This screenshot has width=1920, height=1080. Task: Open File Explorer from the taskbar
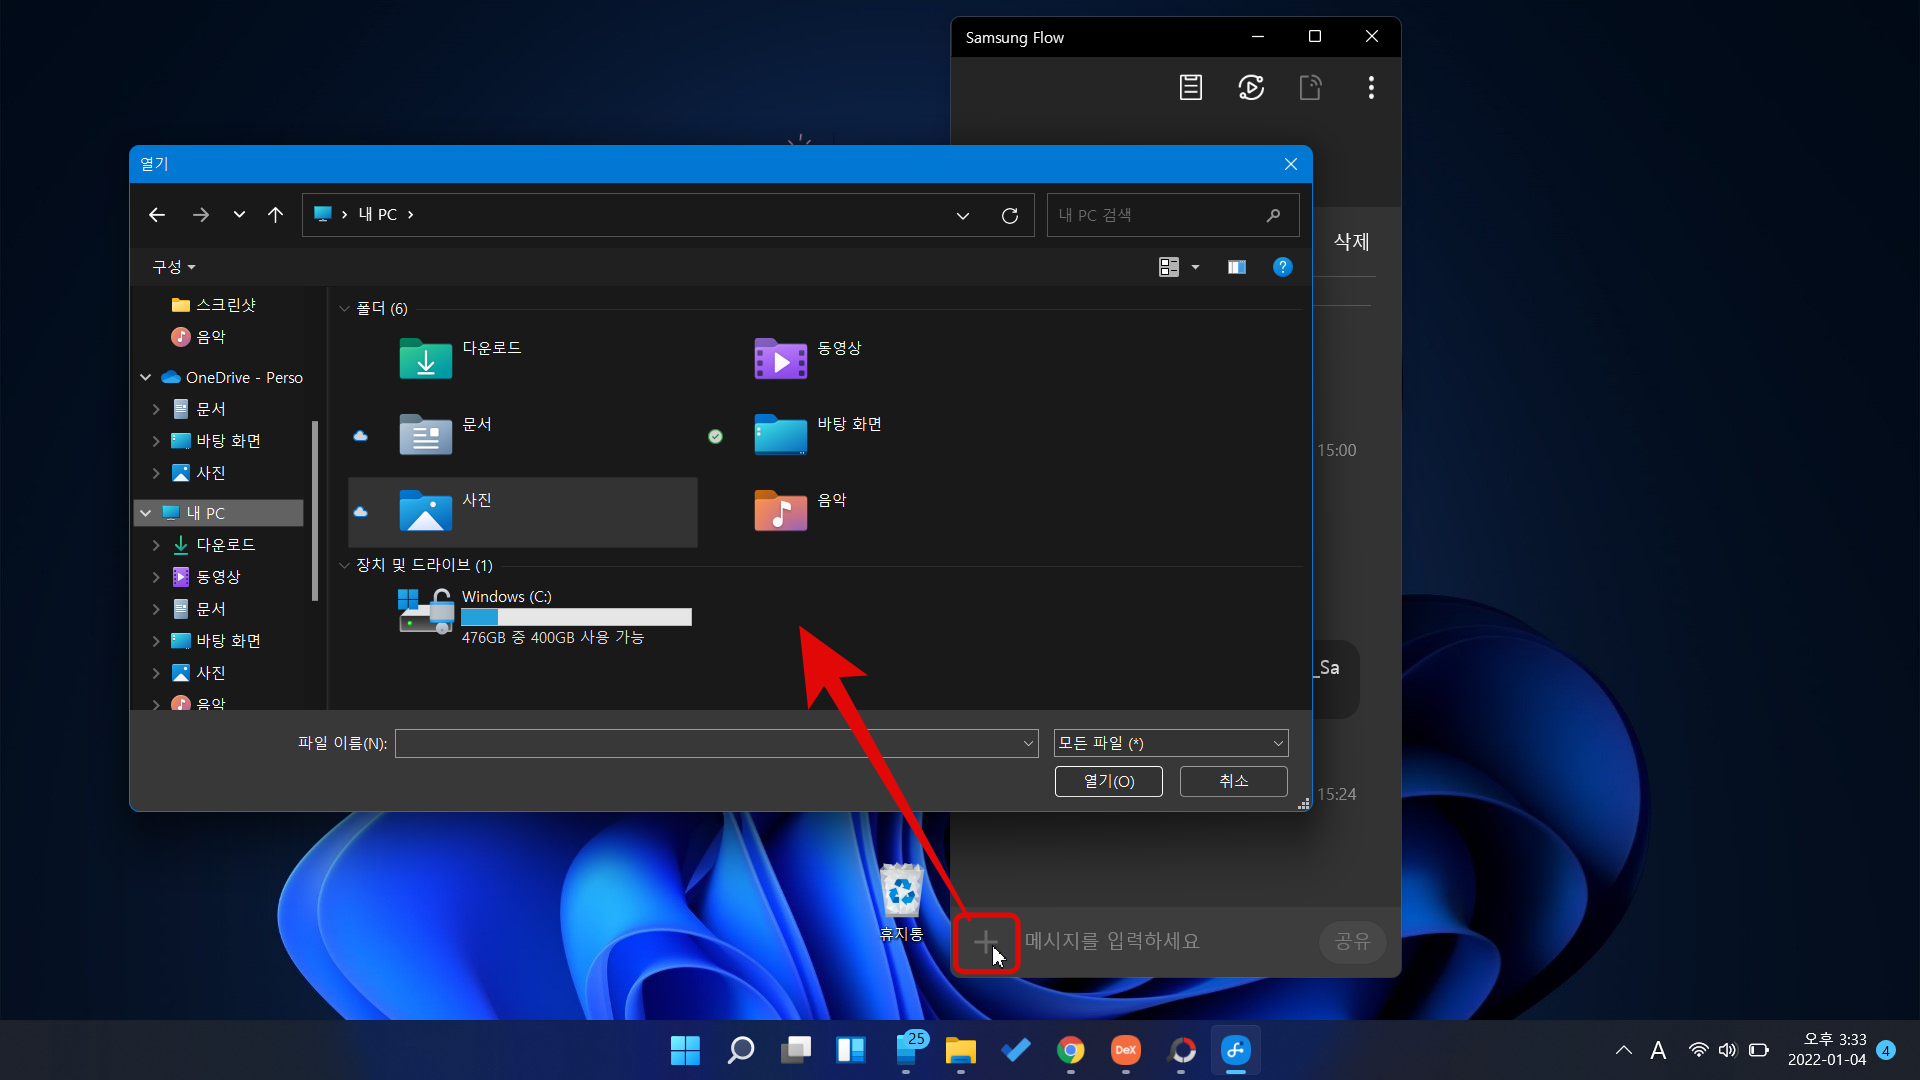tap(961, 1050)
